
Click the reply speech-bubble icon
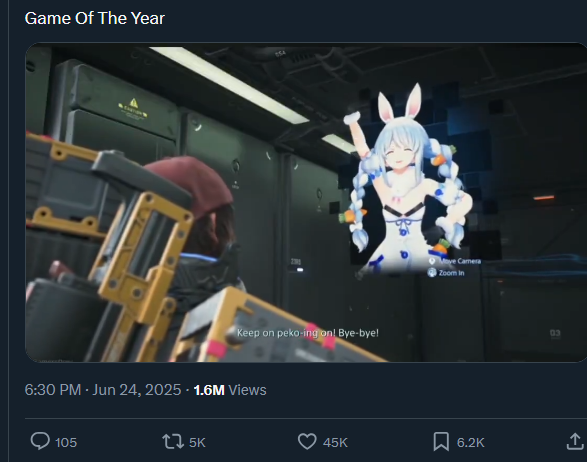point(40,441)
